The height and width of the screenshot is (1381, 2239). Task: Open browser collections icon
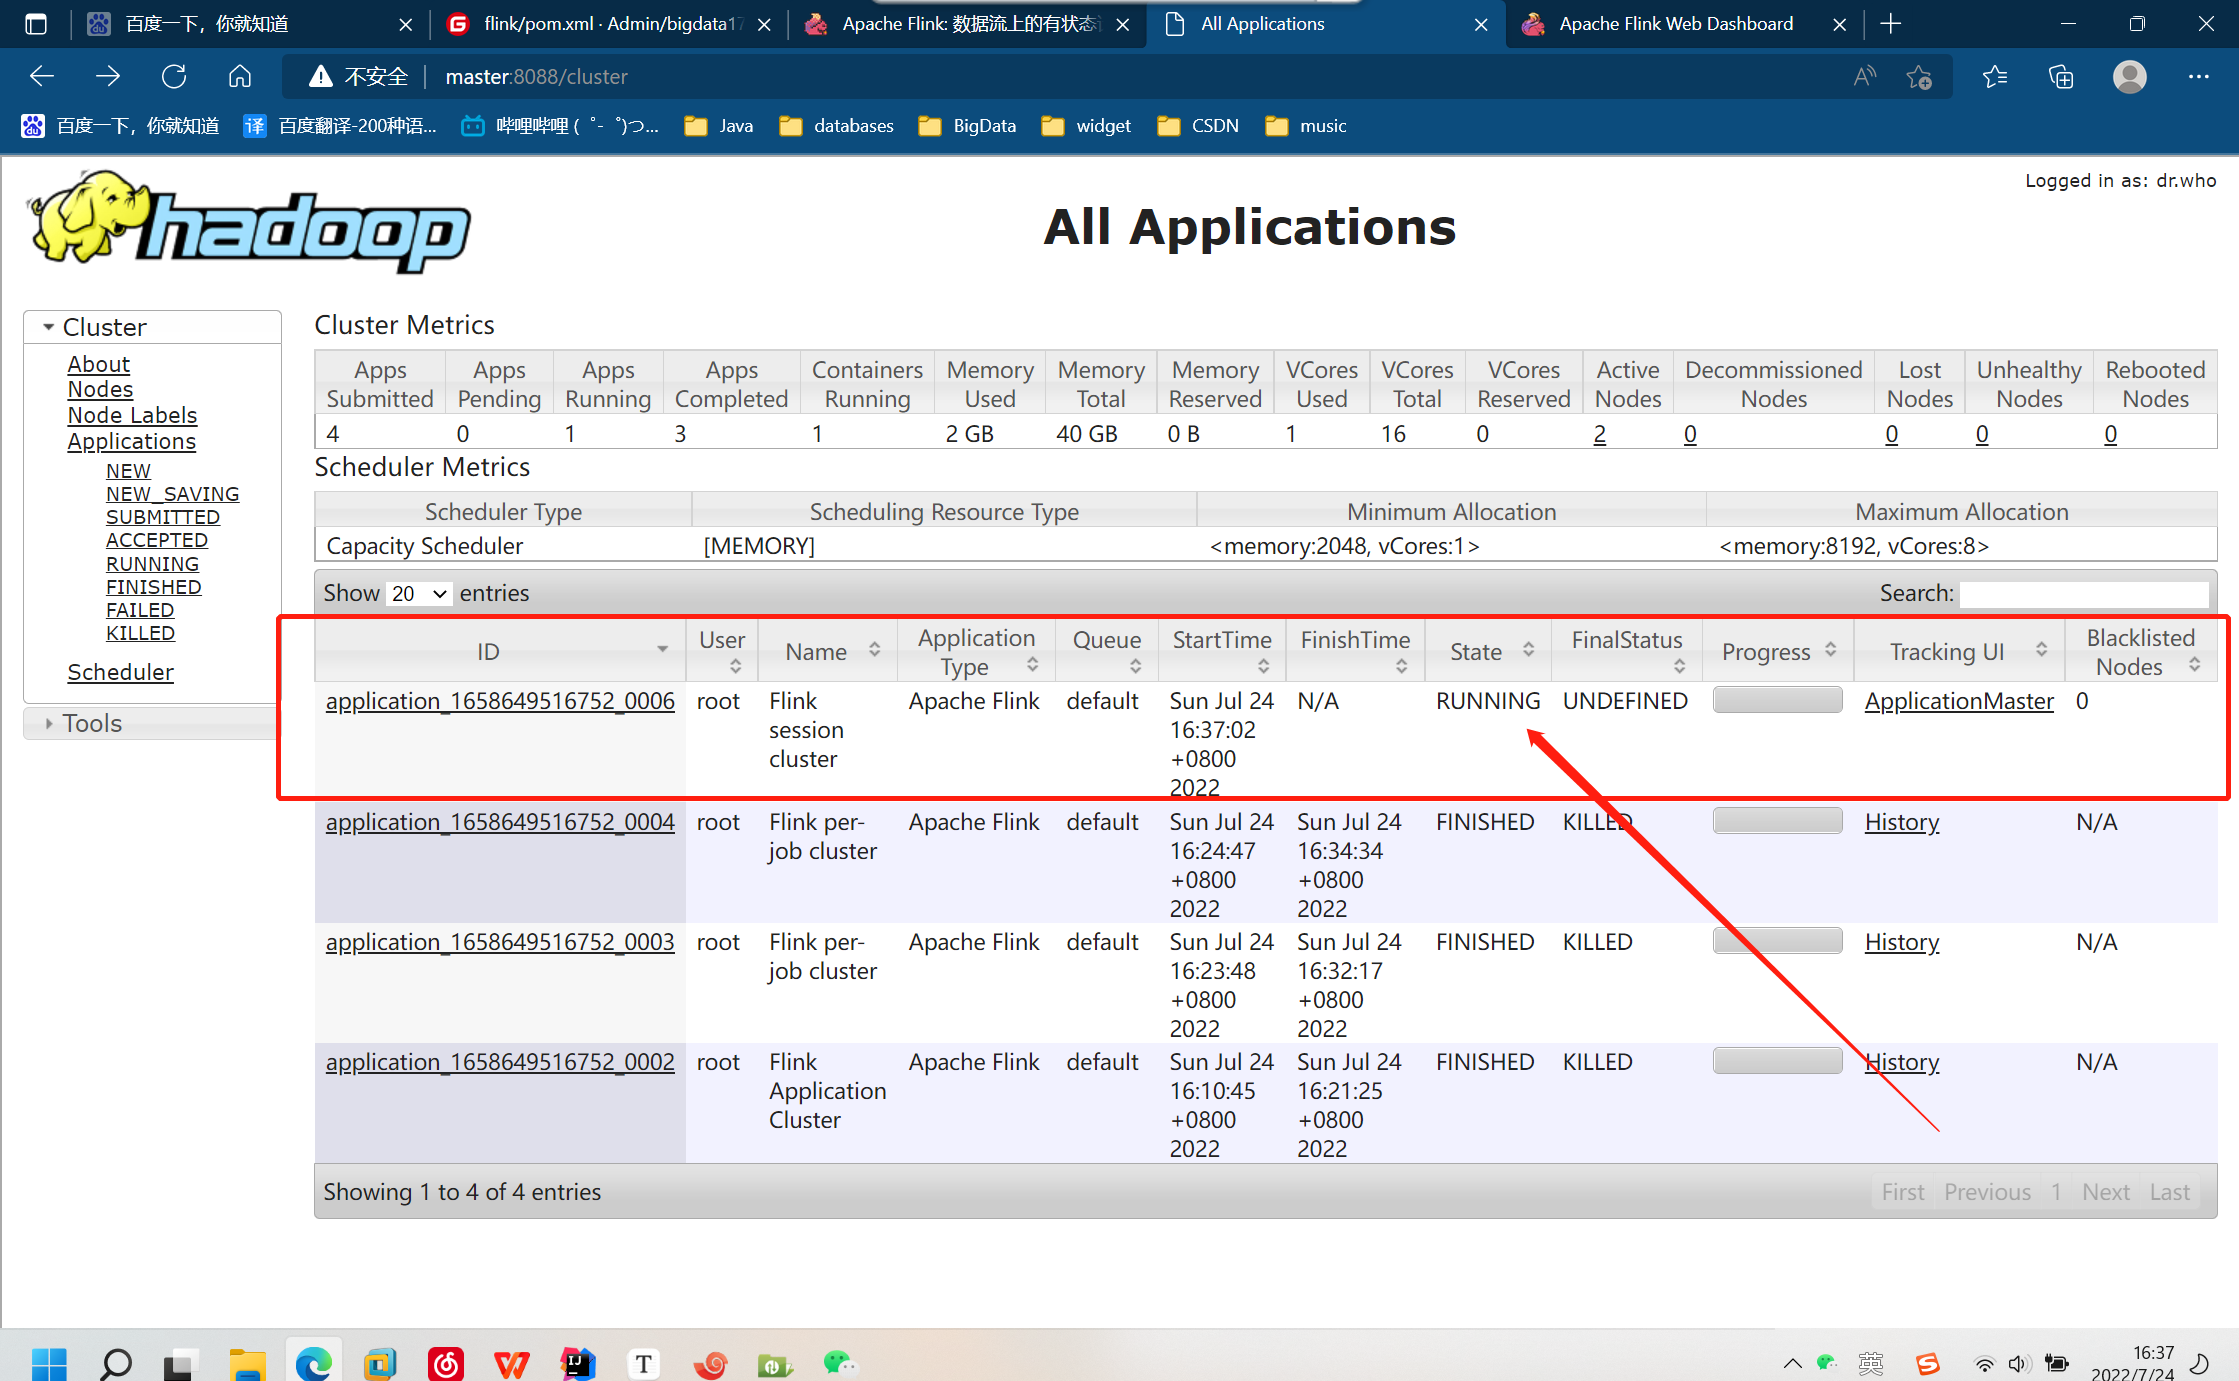[x=2061, y=76]
